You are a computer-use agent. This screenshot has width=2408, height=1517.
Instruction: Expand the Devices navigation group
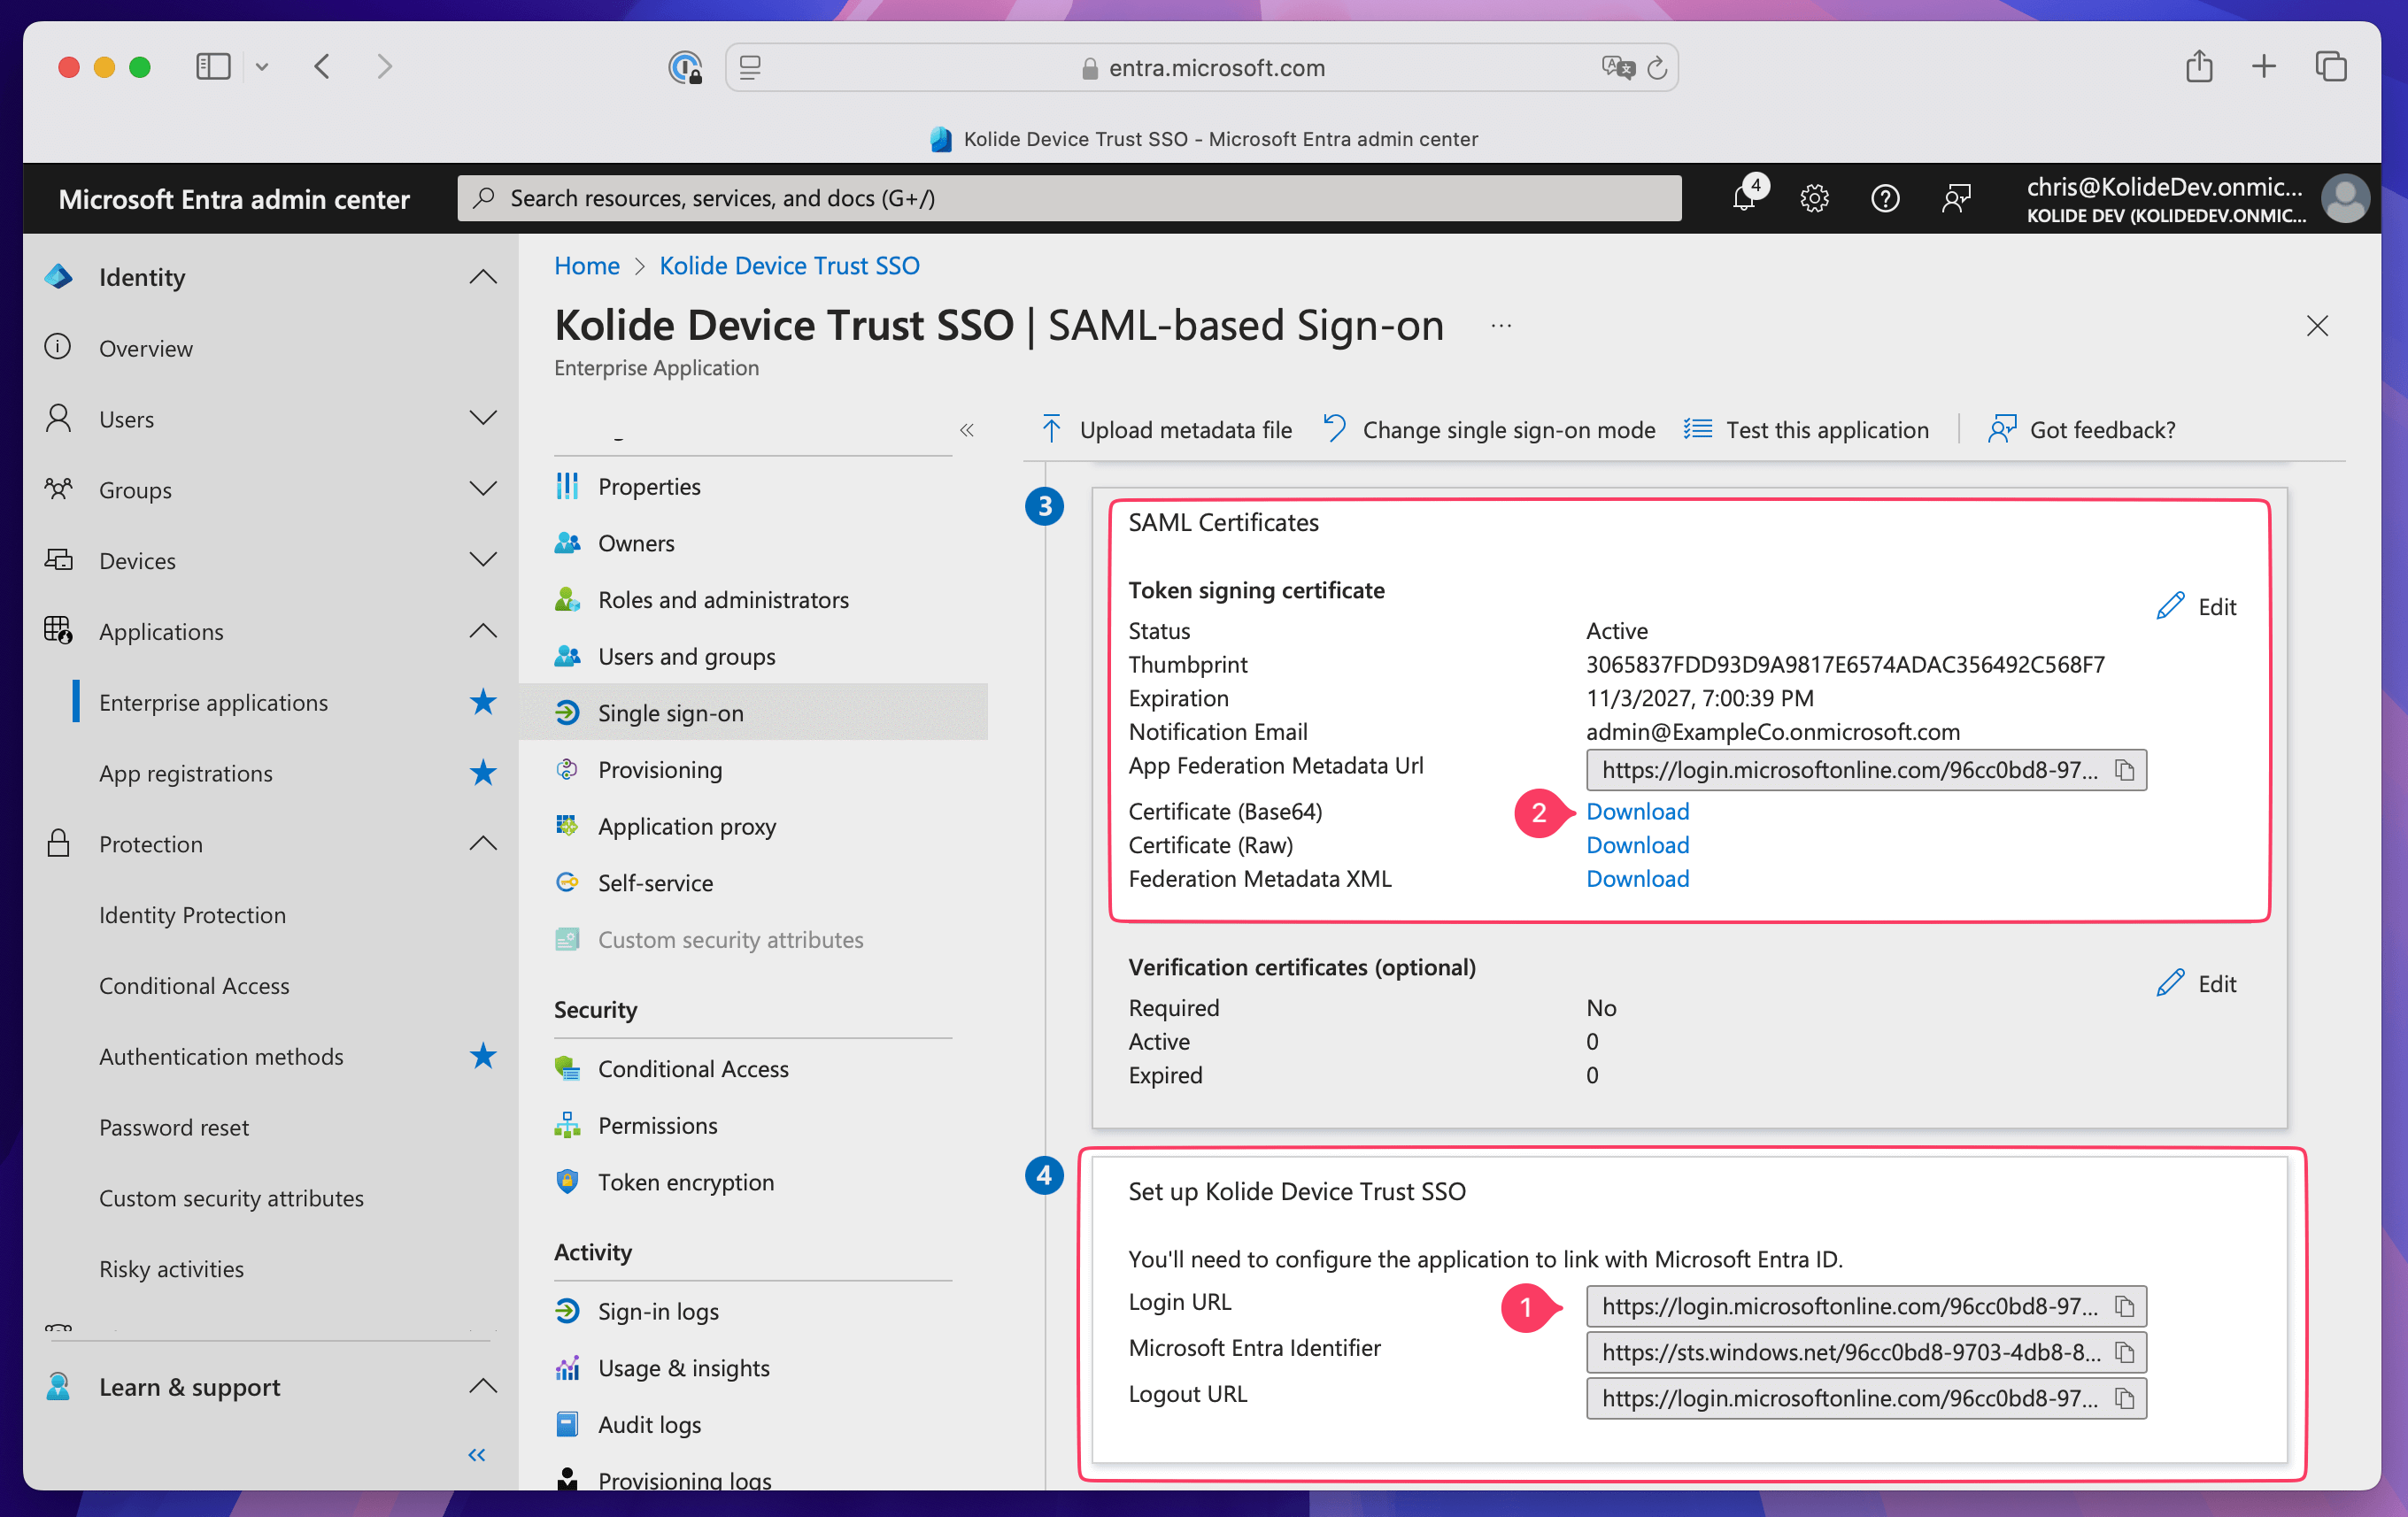483,560
